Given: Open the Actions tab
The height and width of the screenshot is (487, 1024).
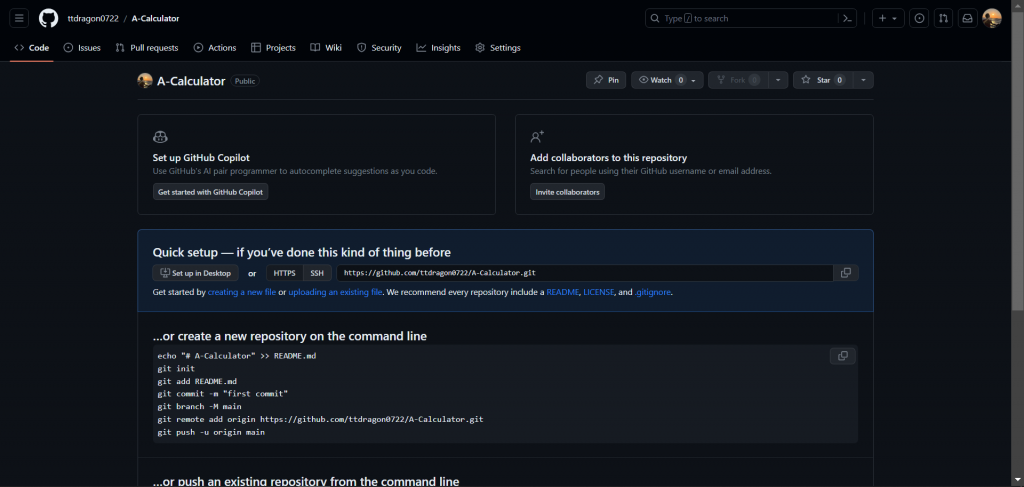Looking at the screenshot, I should pos(215,48).
